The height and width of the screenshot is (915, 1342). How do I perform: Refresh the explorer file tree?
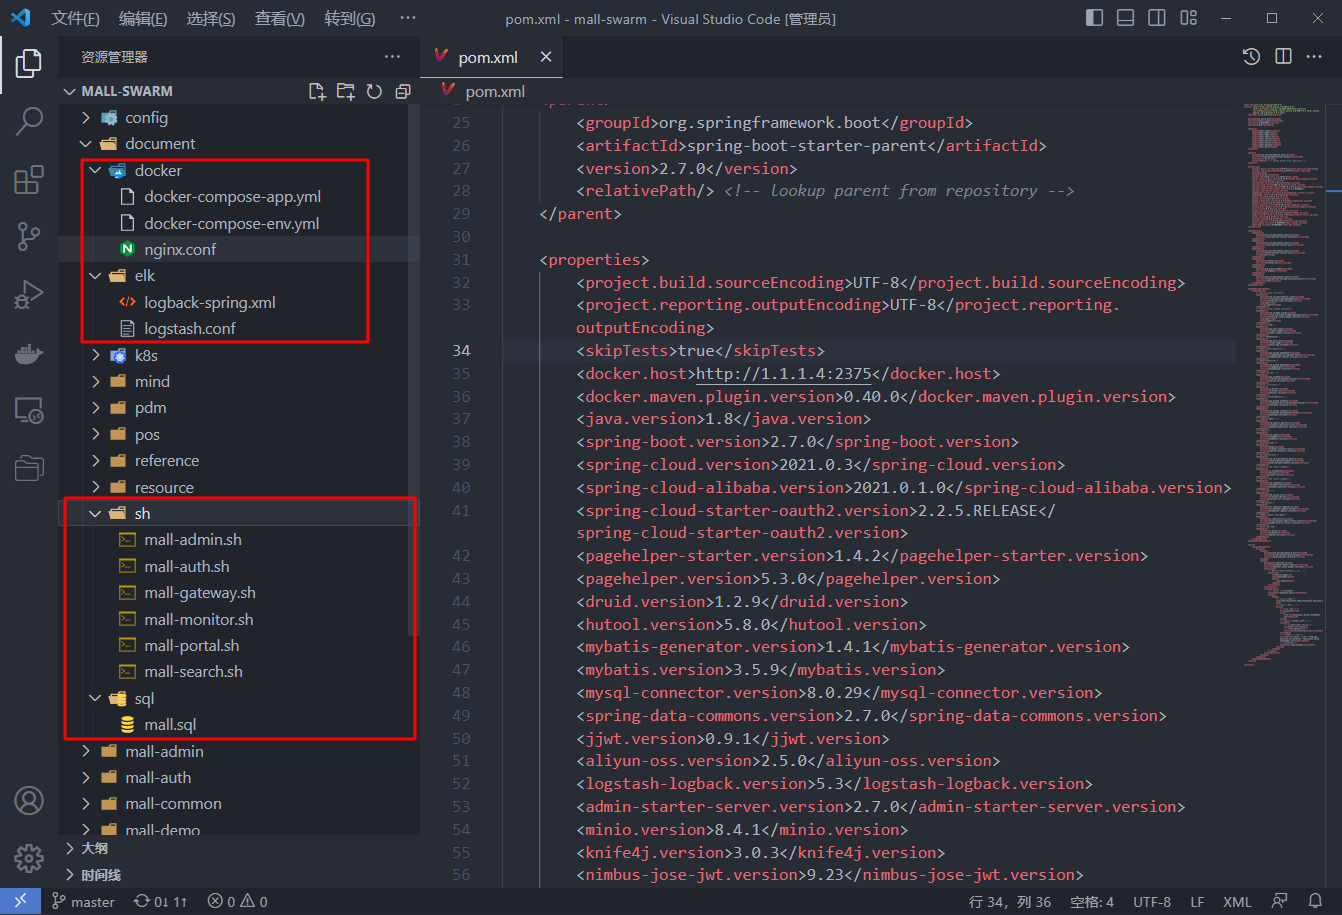point(374,91)
